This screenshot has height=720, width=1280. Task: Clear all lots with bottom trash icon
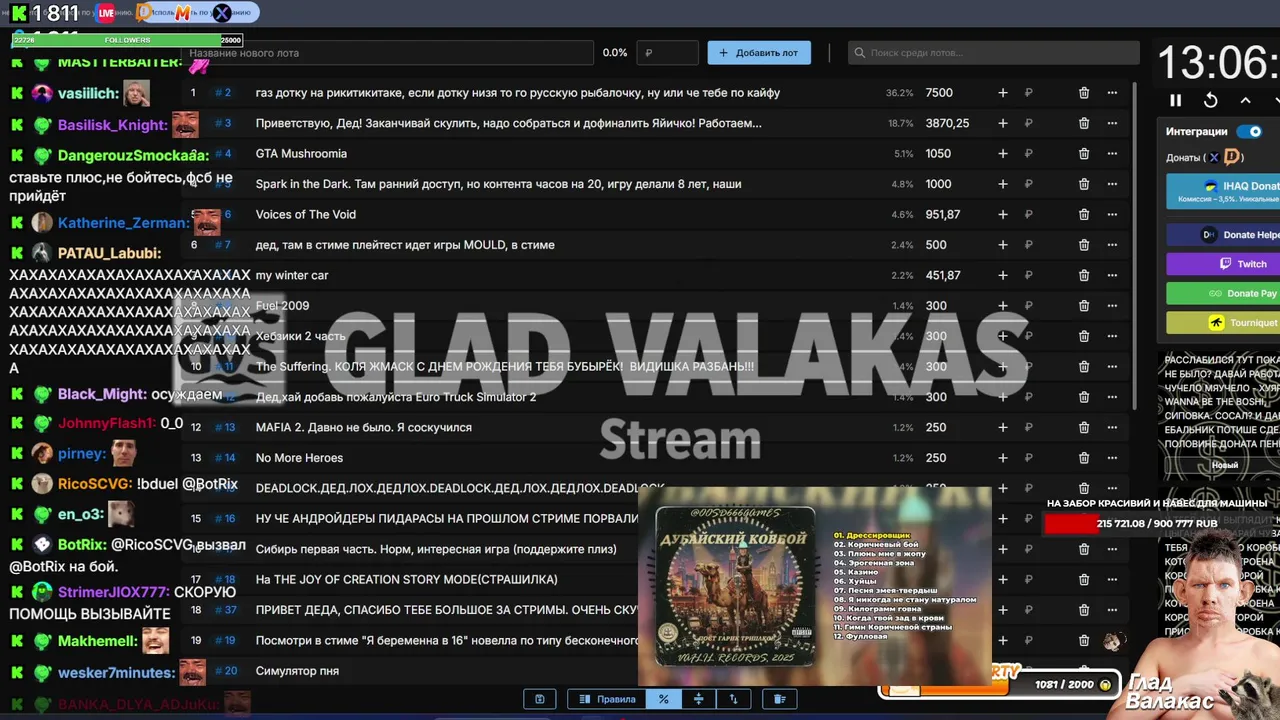tap(779, 699)
